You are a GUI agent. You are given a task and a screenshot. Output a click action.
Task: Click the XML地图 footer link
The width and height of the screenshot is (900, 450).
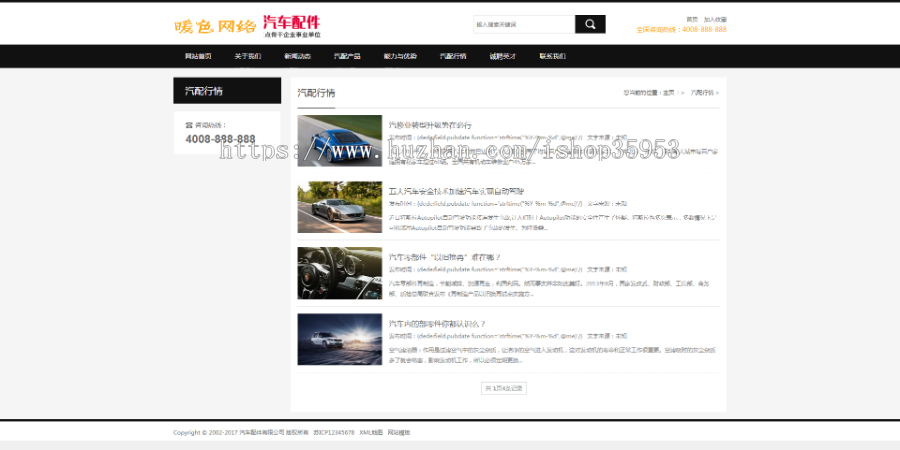(371, 433)
